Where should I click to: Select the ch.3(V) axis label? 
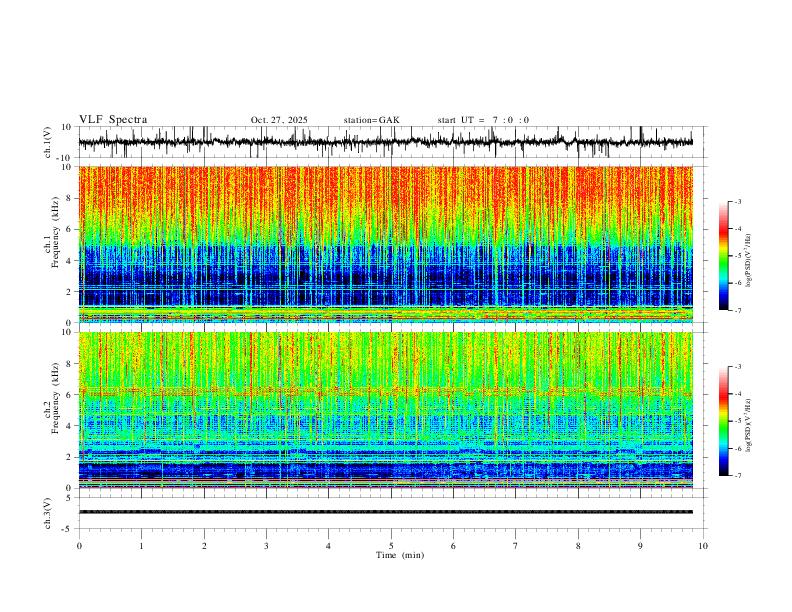point(48,513)
